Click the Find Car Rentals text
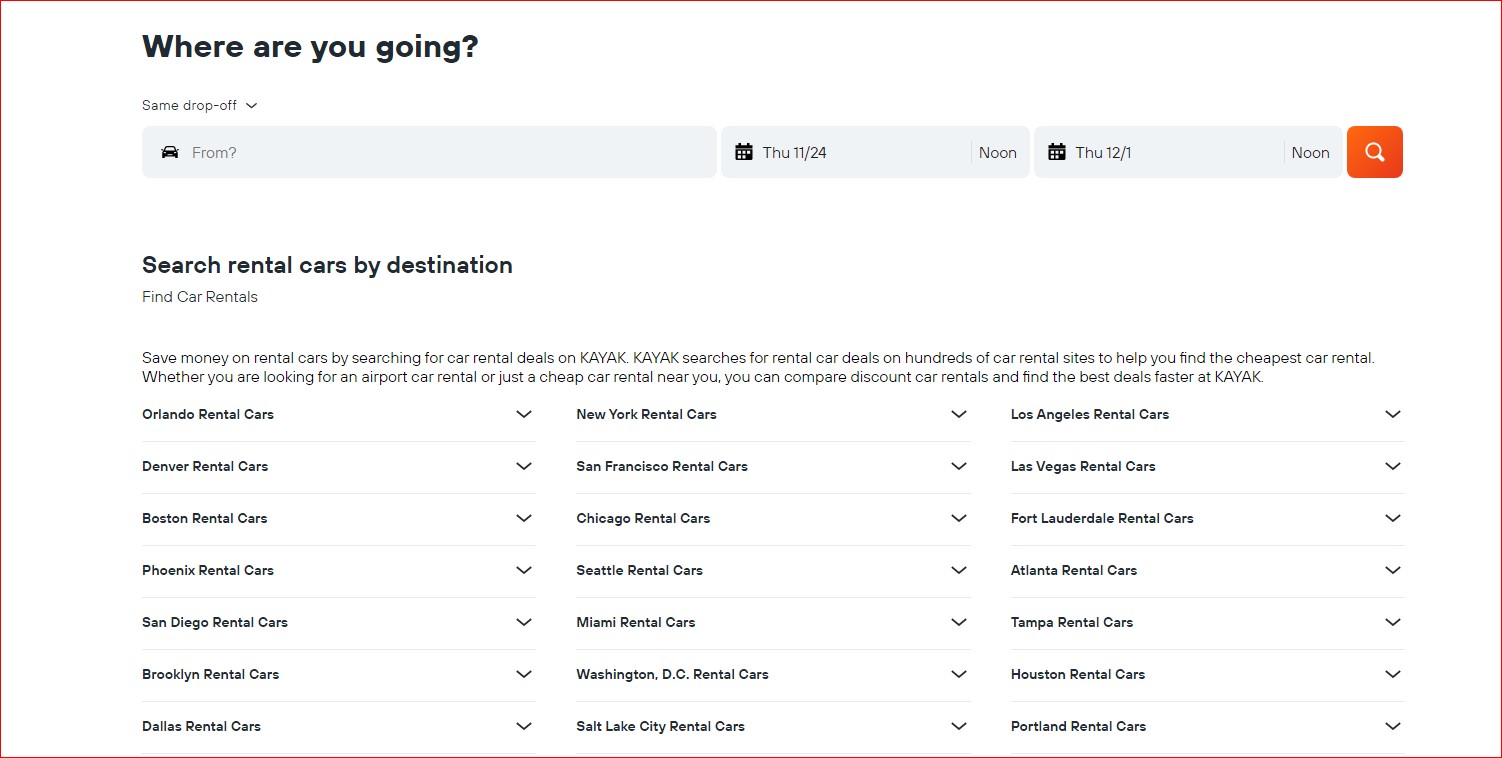 pyautogui.click(x=200, y=297)
